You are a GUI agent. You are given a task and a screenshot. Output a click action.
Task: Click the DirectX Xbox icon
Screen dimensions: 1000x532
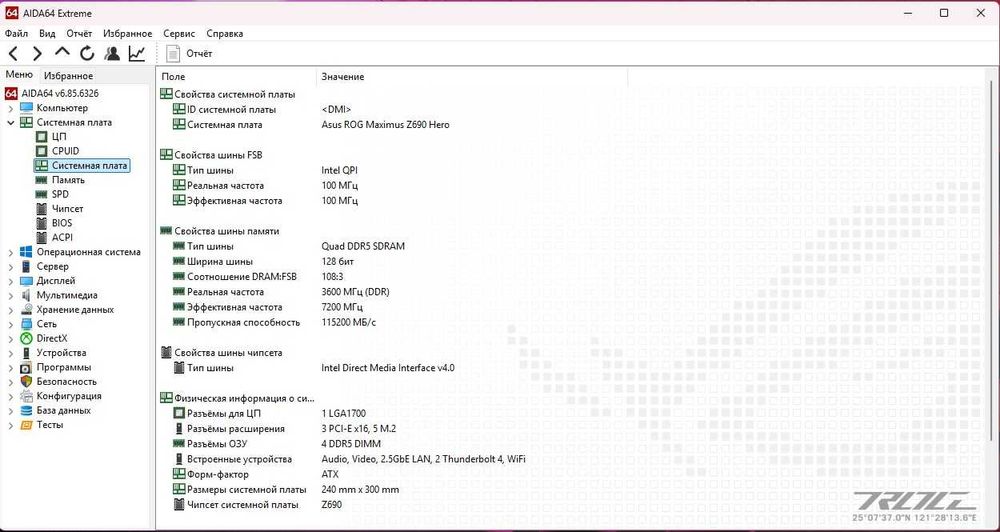pyautogui.click(x=26, y=338)
